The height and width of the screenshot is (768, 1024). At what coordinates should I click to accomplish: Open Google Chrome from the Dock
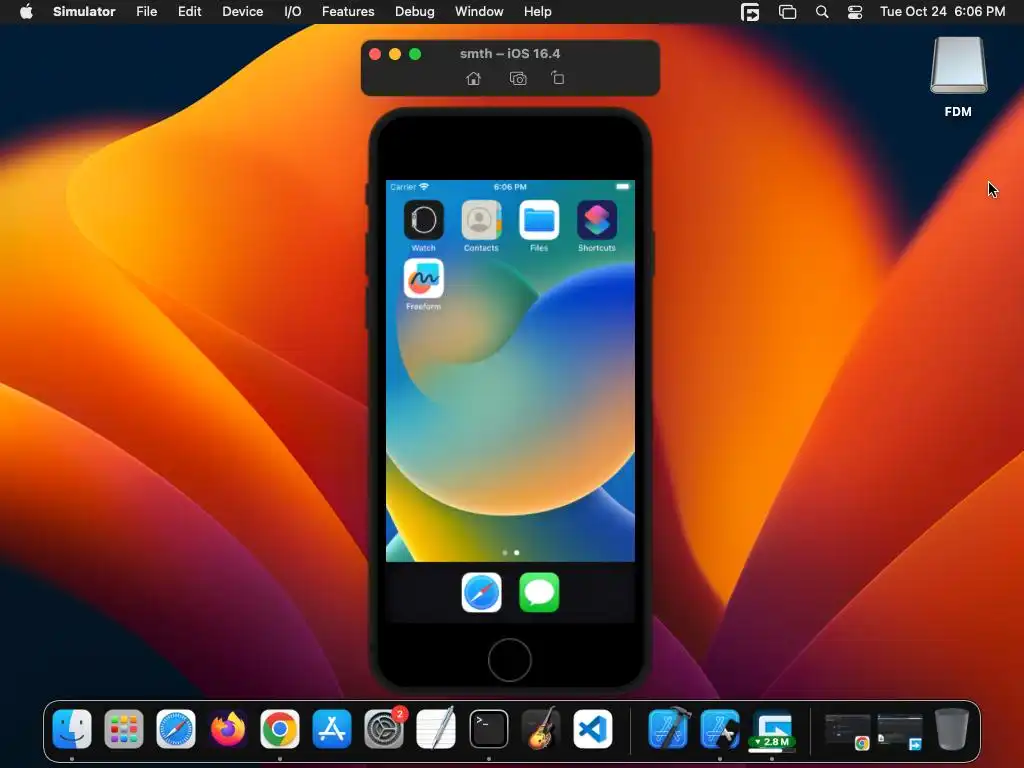(x=280, y=729)
